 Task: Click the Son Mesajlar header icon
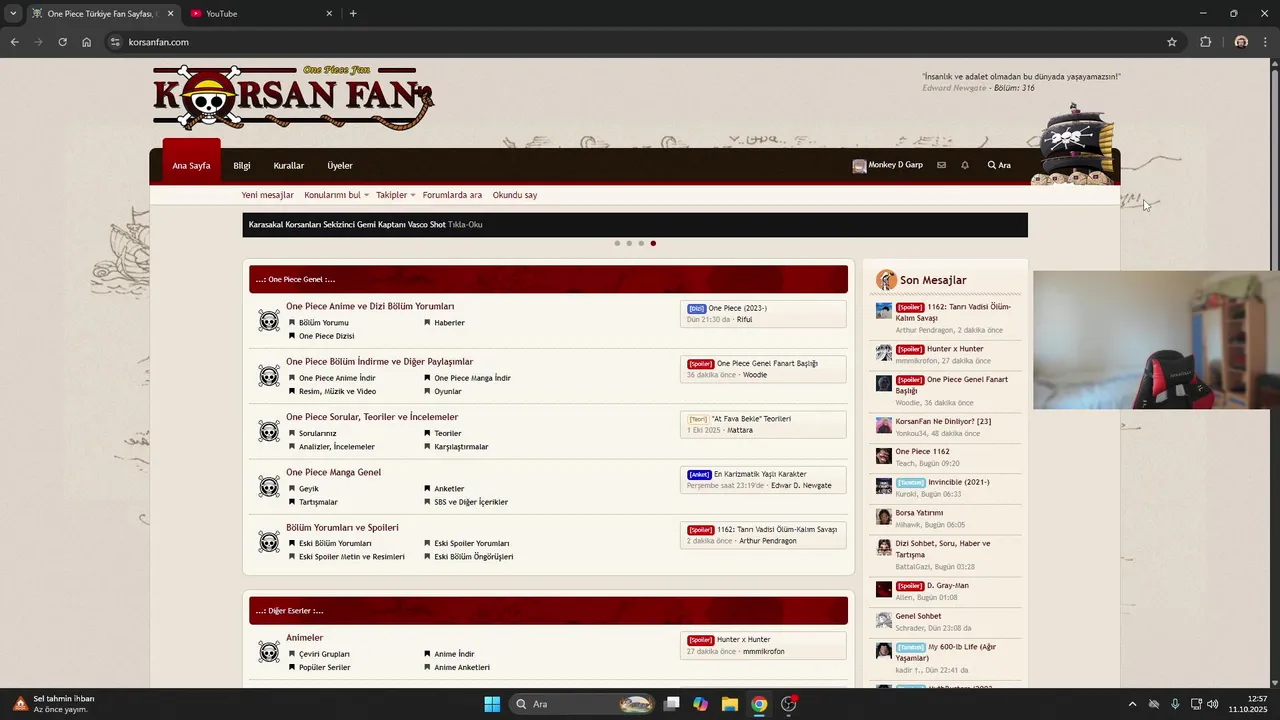click(x=886, y=280)
